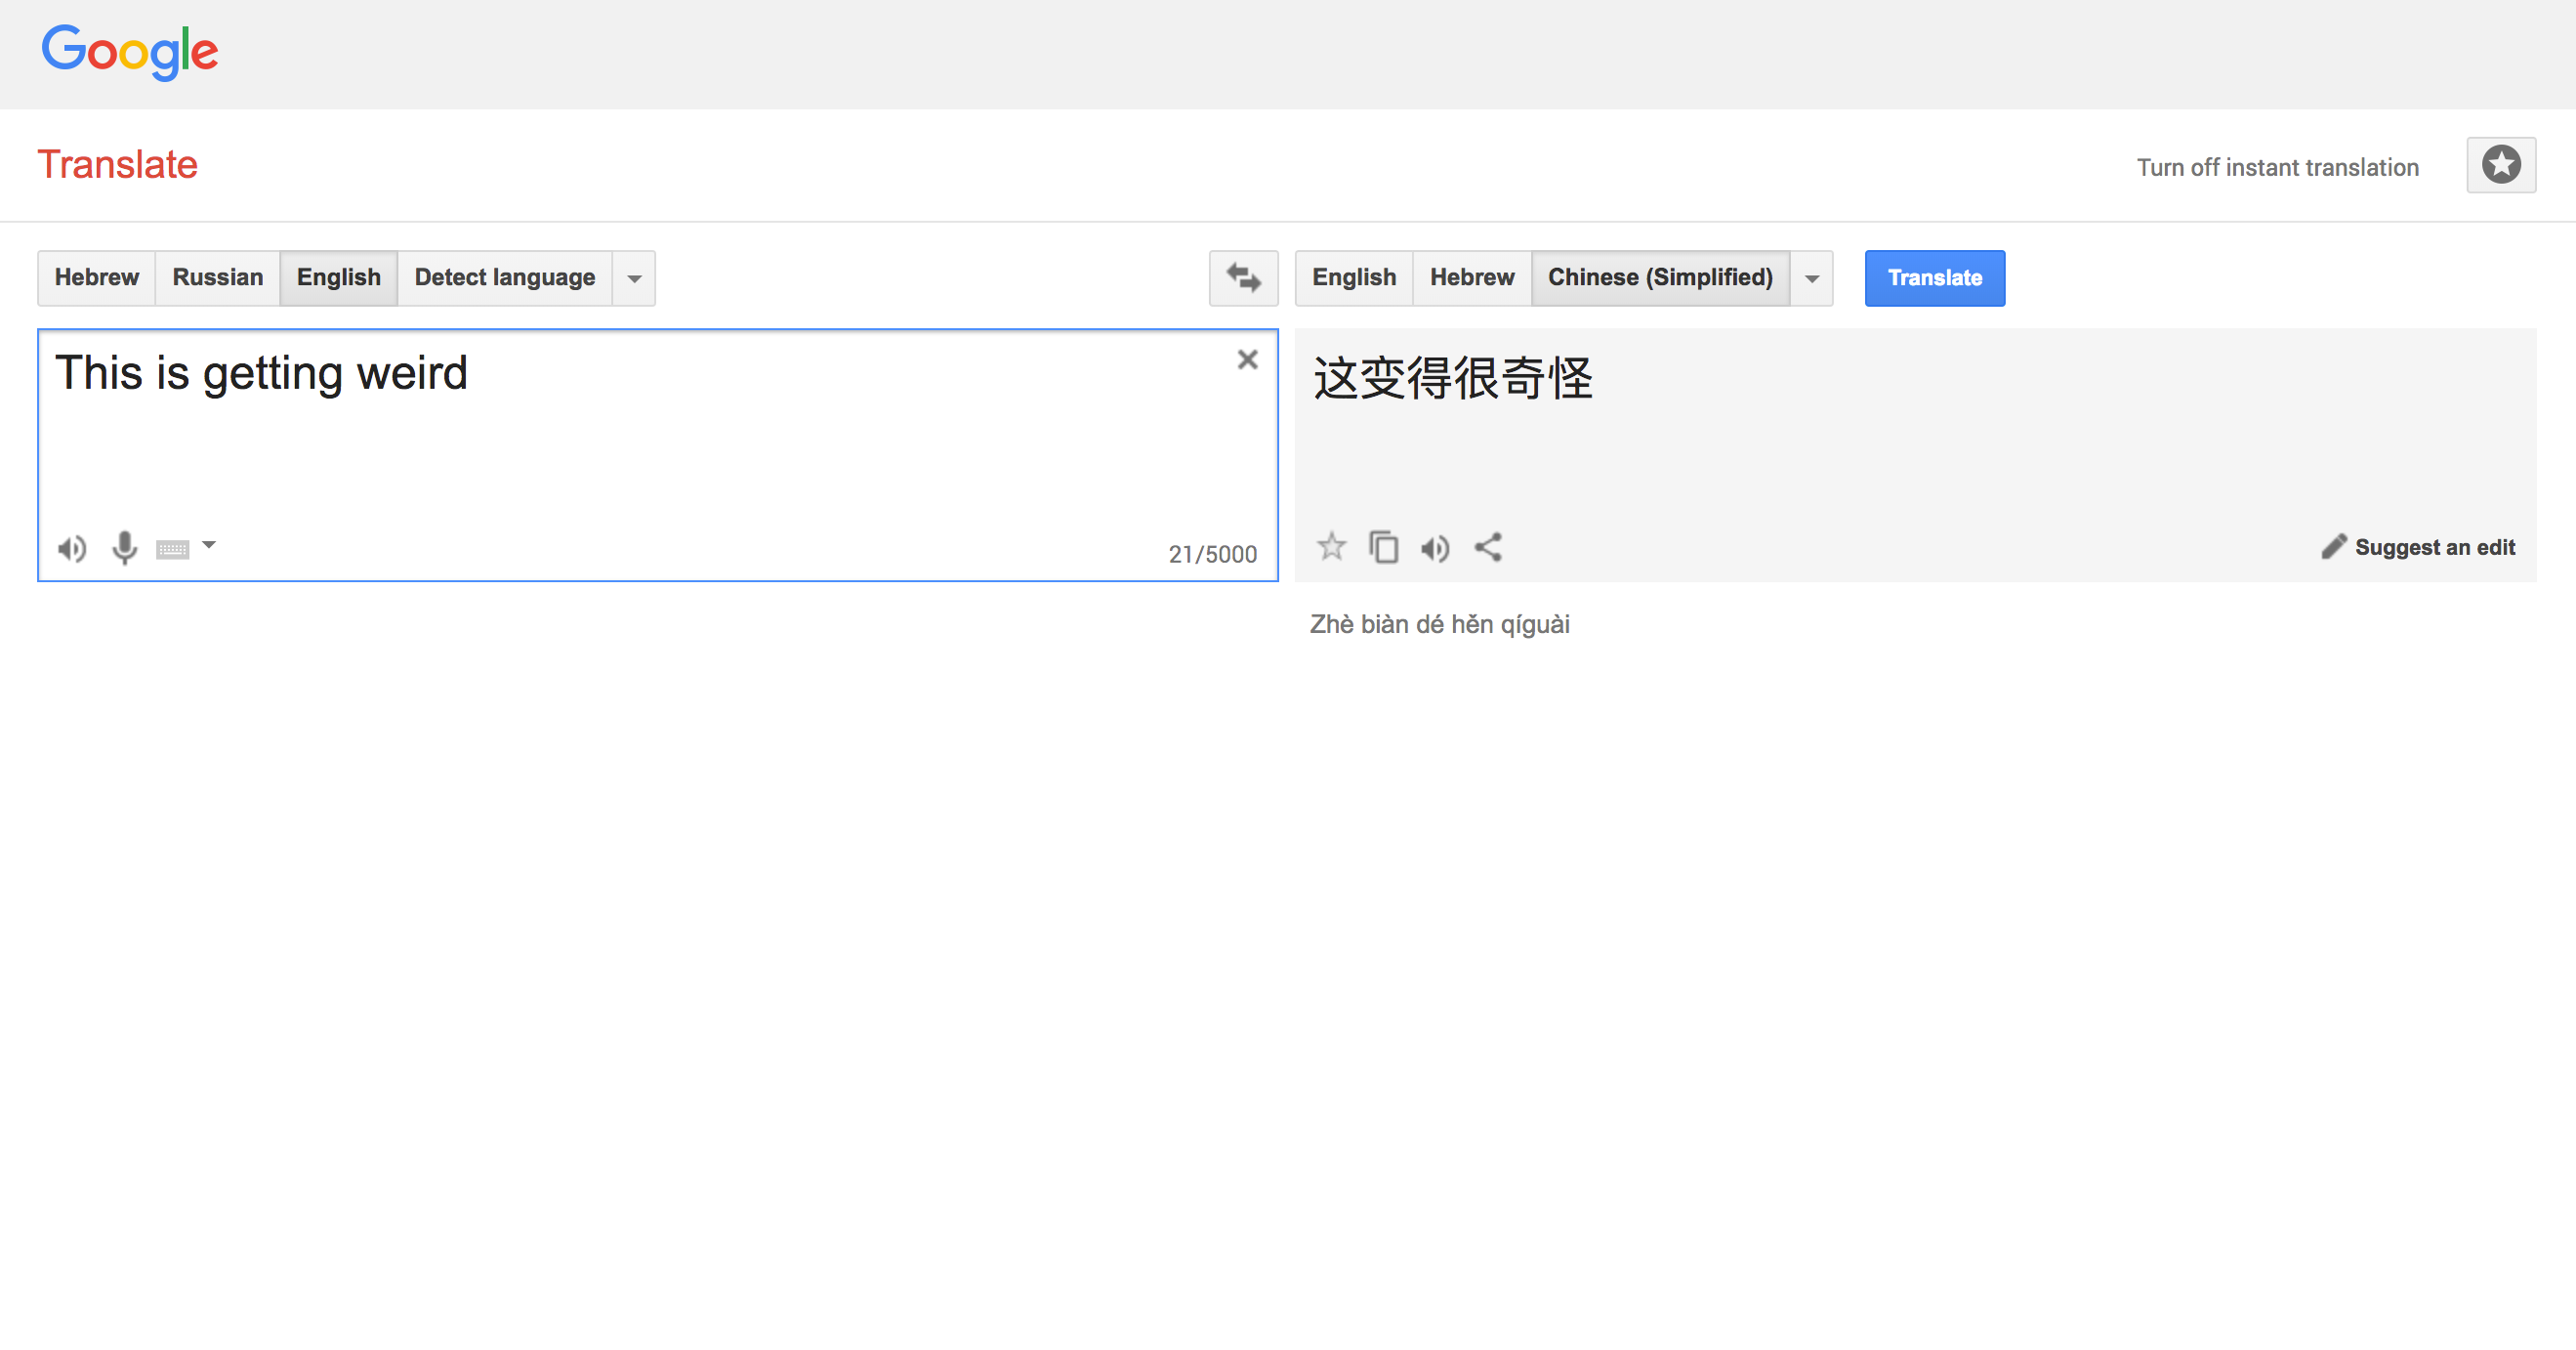Click the Google logo
Screen dimensions: 2576x1350
[x=129, y=52]
